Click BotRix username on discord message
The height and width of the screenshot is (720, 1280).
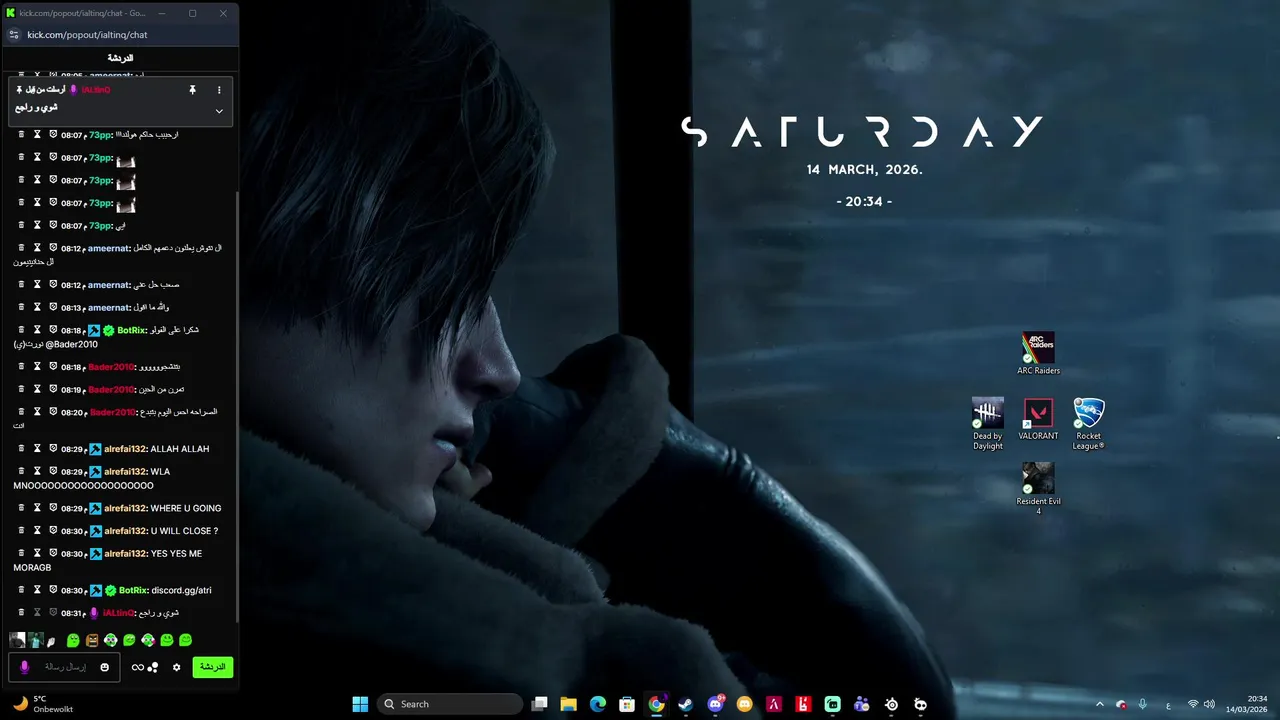point(131,590)
